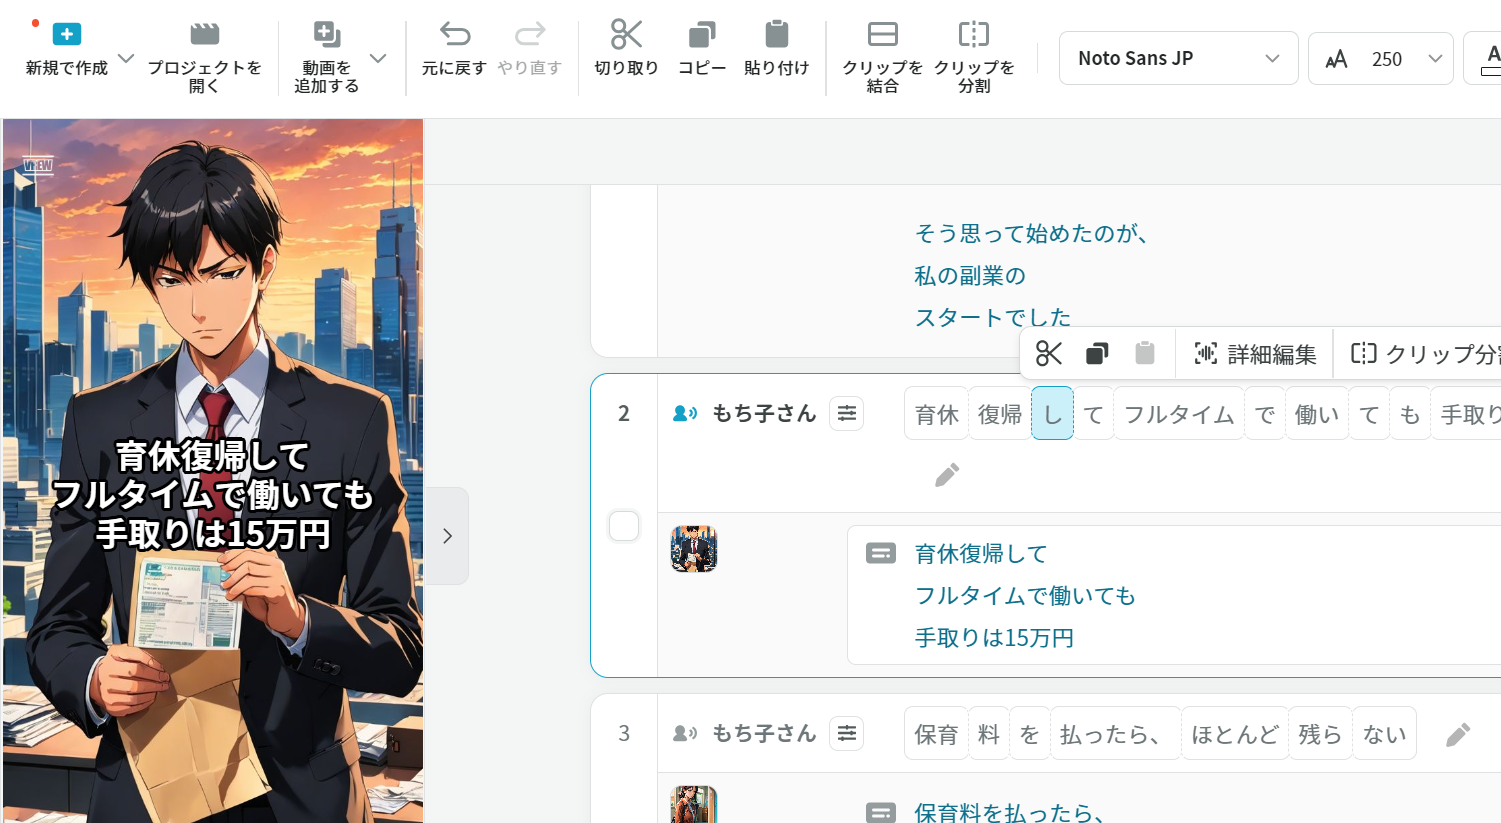Click the Undo arrow icon
Image resolution: width=1501 pixels, height=823 pixels.
[x=454, y=35]
